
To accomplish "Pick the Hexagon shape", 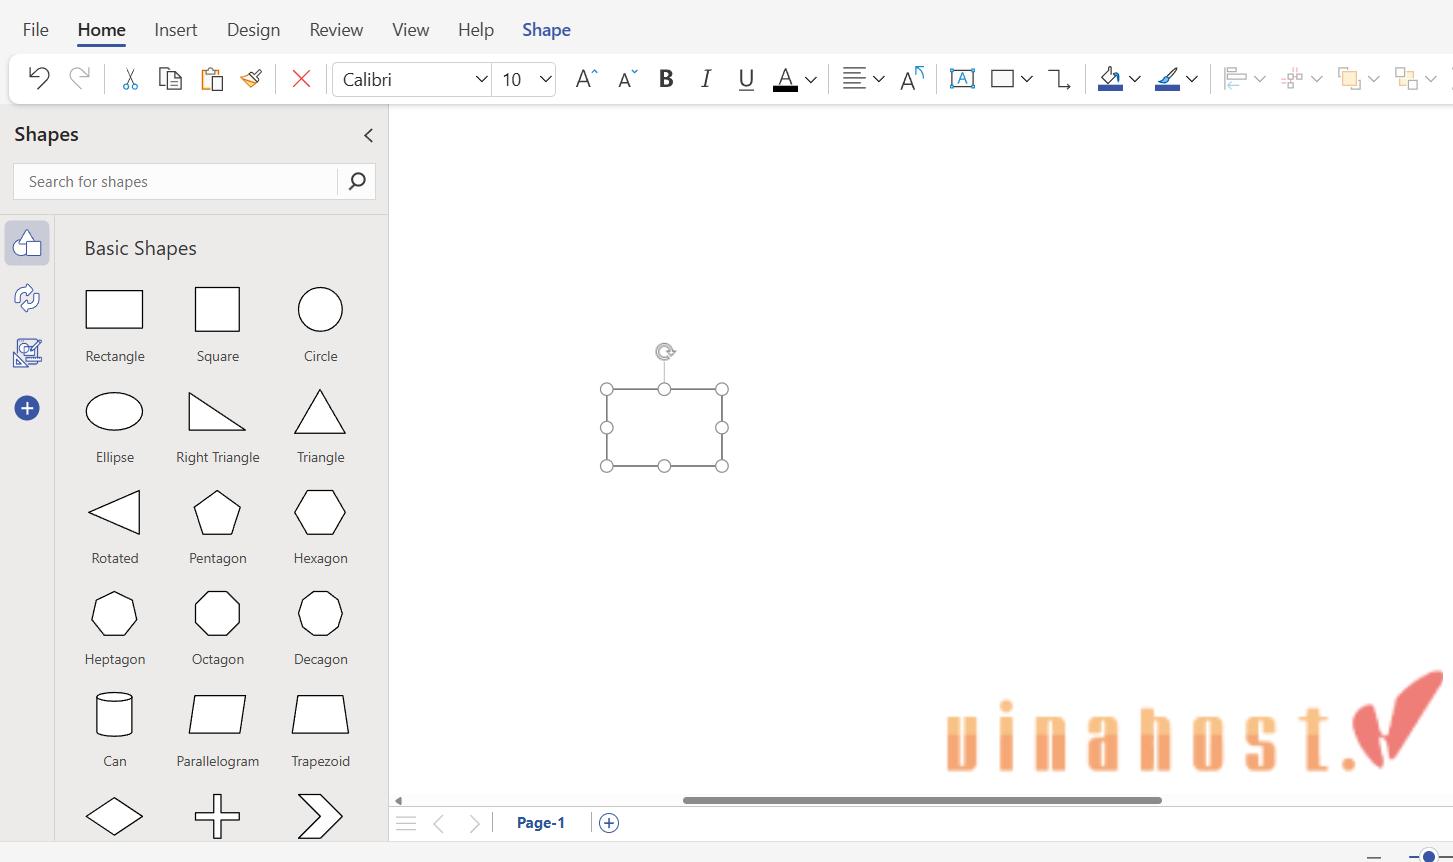I will click(x=320, y=513).
